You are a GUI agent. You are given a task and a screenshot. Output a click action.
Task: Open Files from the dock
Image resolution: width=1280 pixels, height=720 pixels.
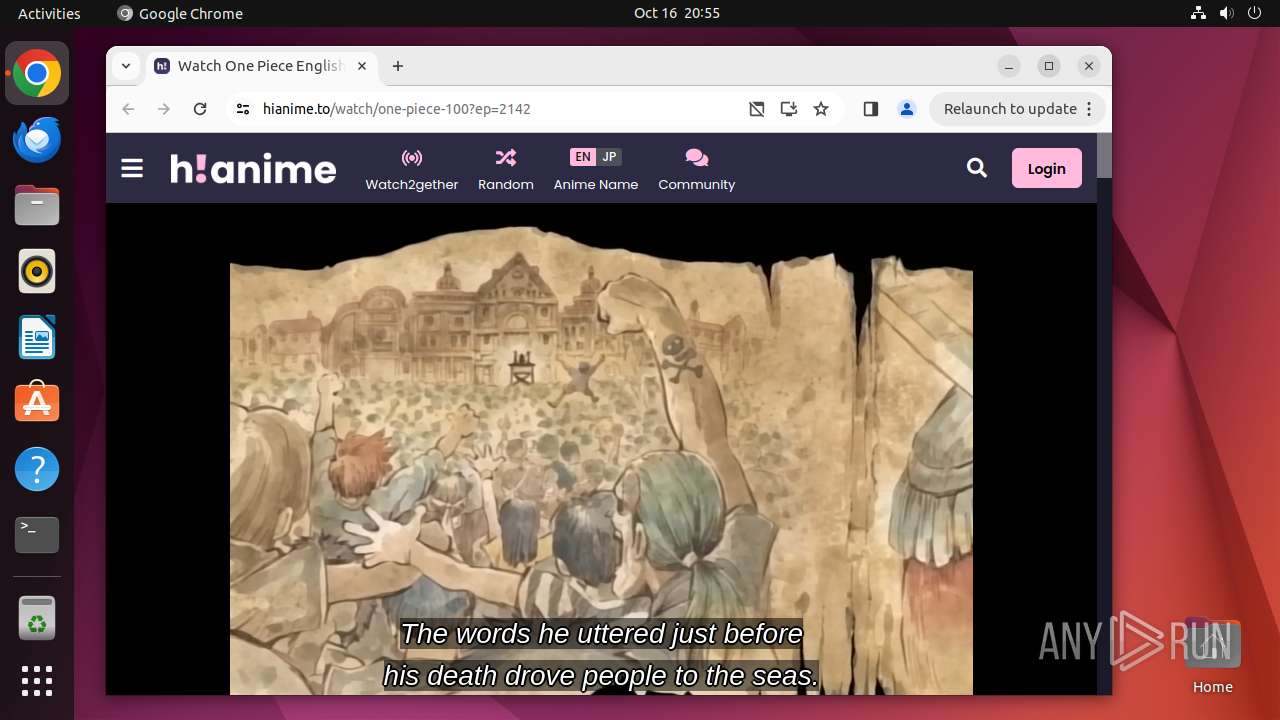(37, 205)
